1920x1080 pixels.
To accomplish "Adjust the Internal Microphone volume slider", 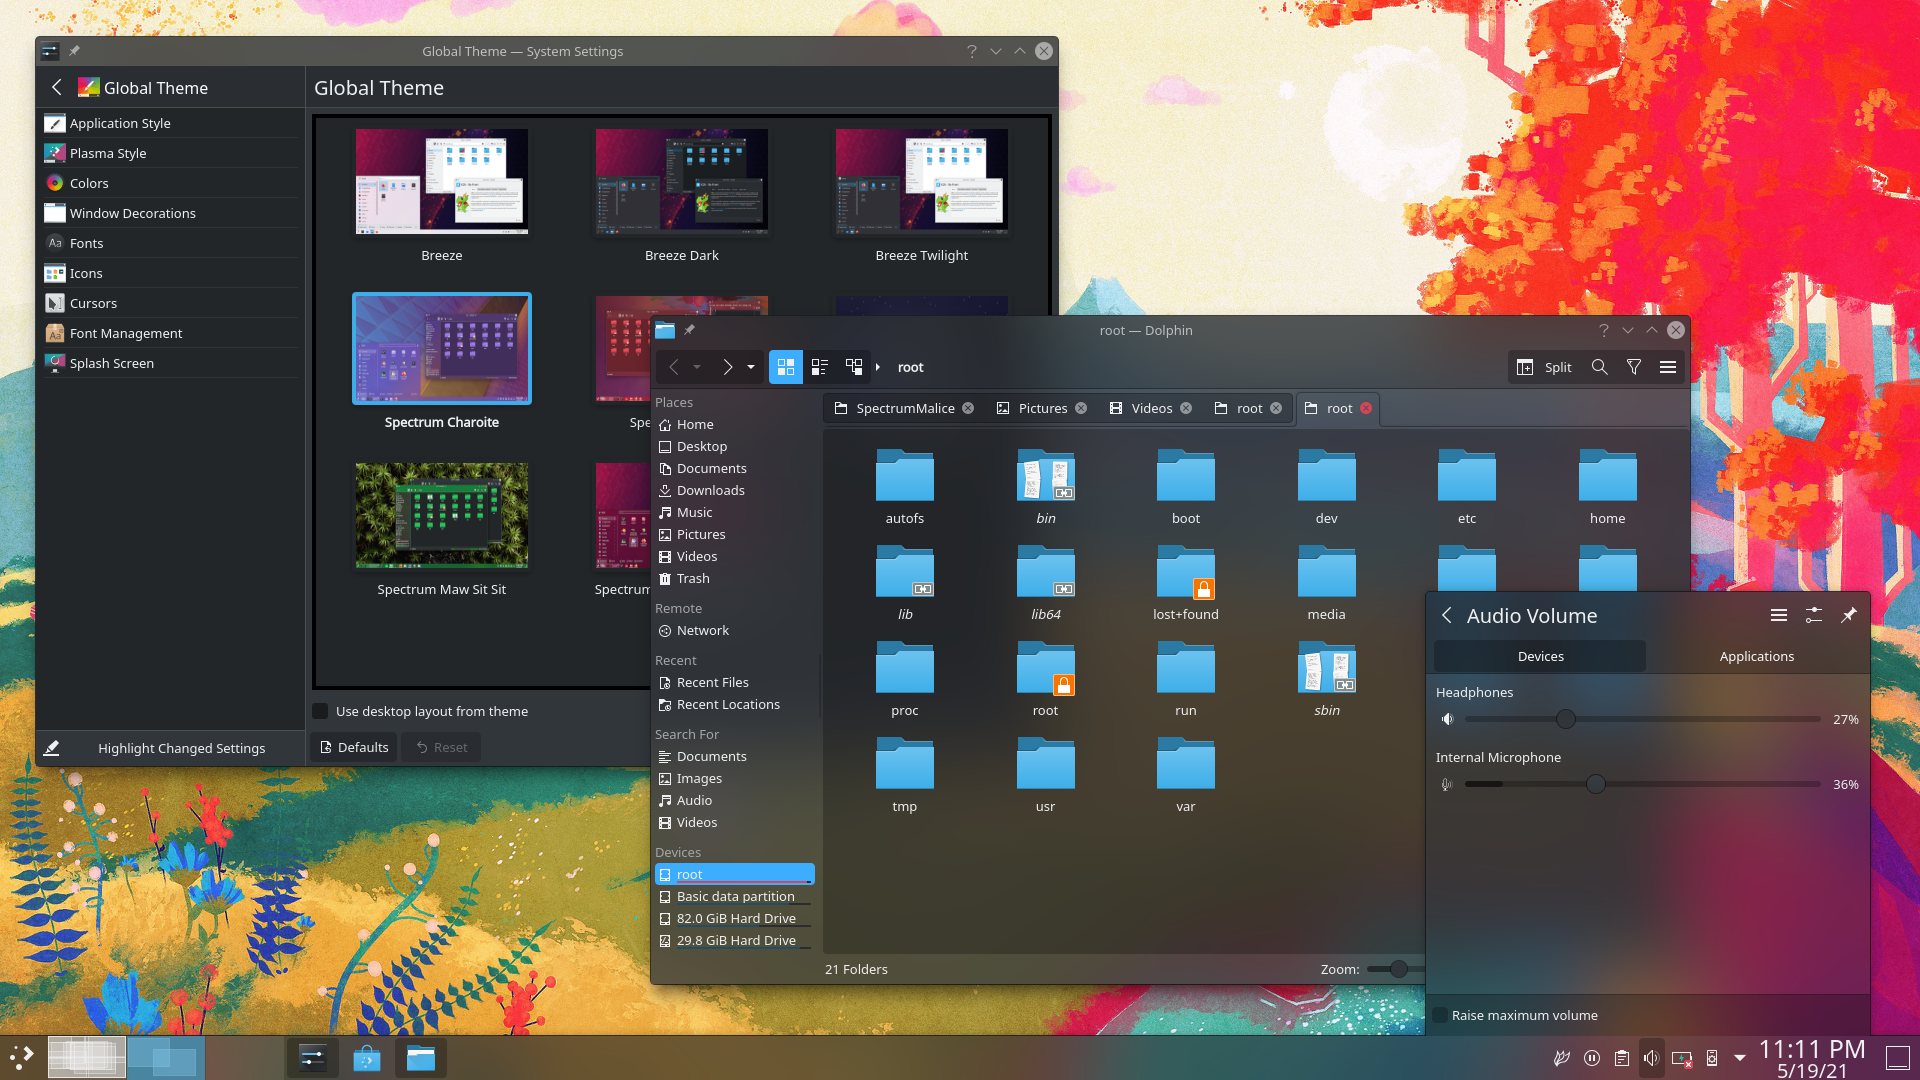I will tap(1642, 784).
